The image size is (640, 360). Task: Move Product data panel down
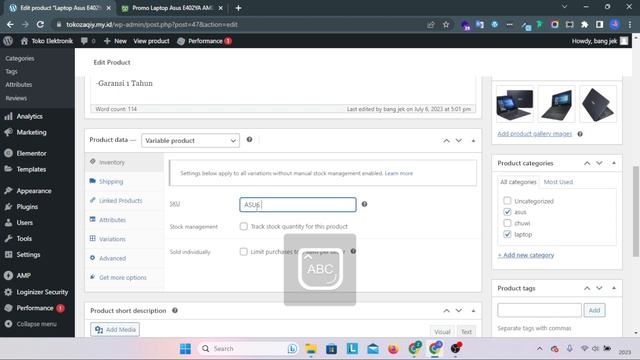[x=459, y=140]
